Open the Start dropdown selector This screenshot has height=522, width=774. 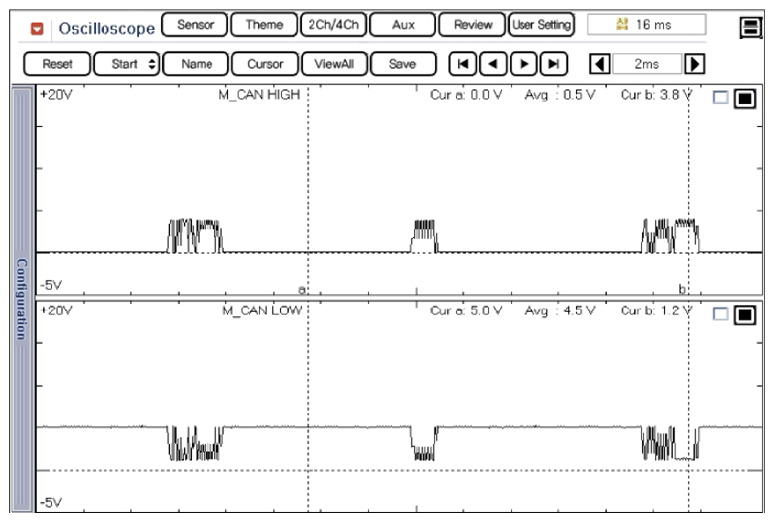127,64
